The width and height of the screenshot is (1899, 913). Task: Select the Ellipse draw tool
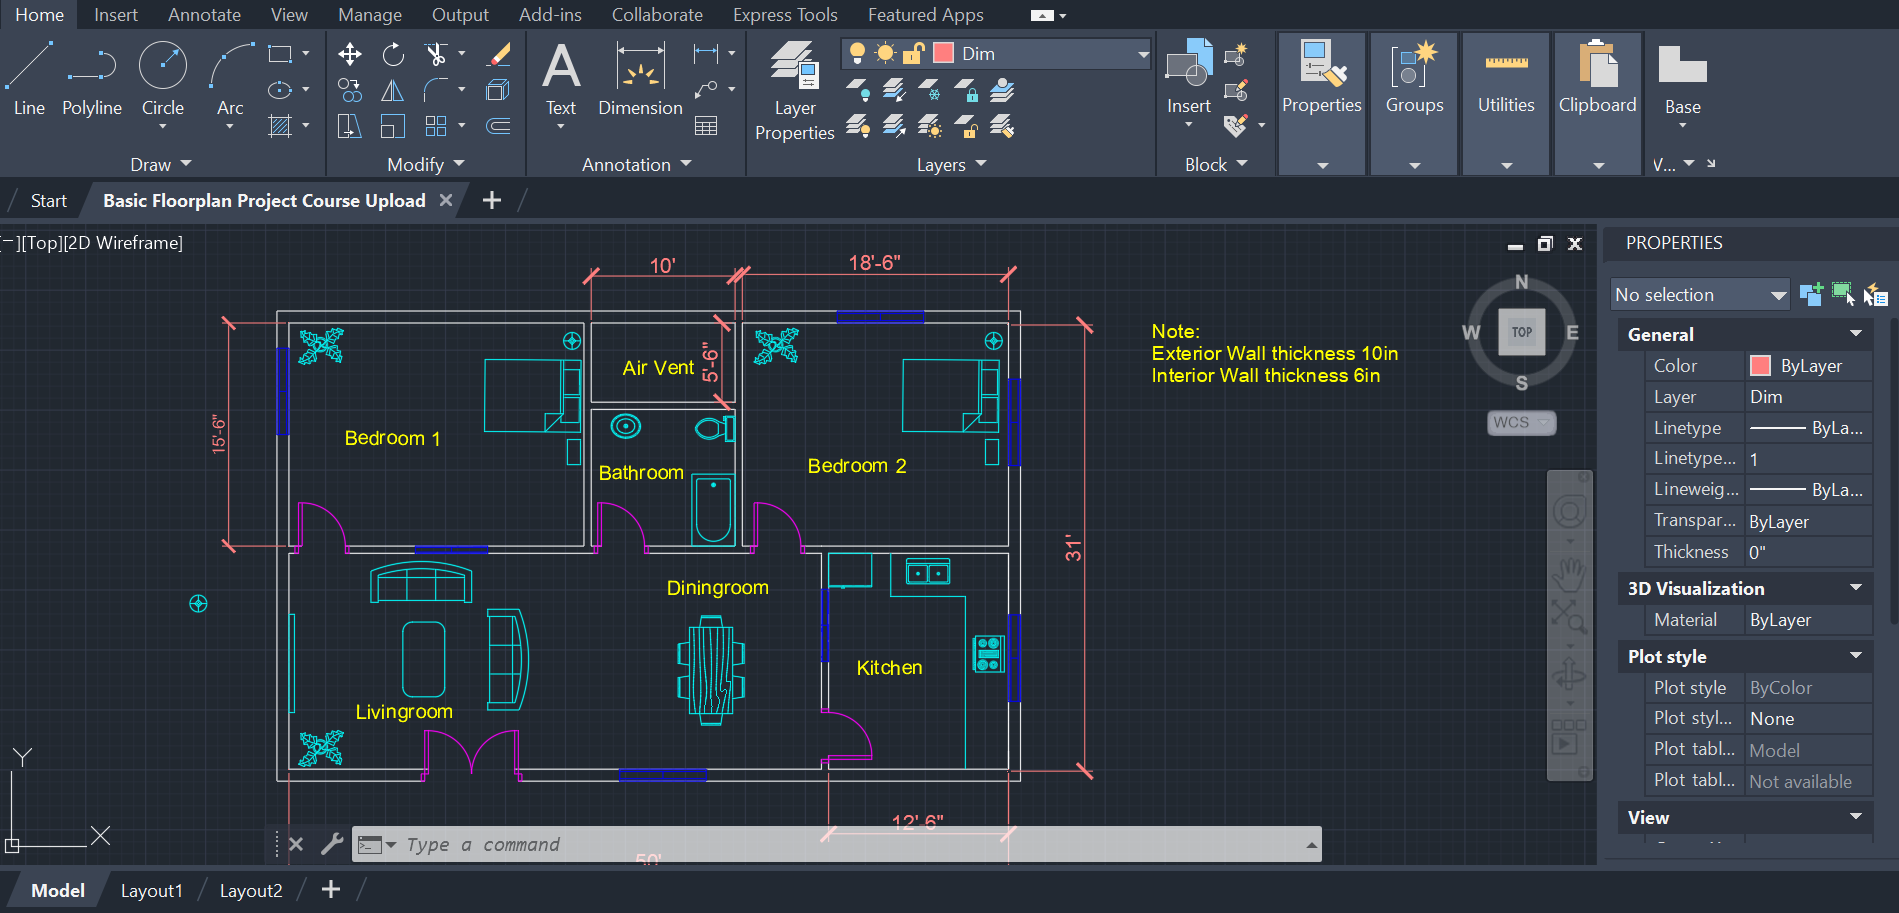click(x=280, y=90)
